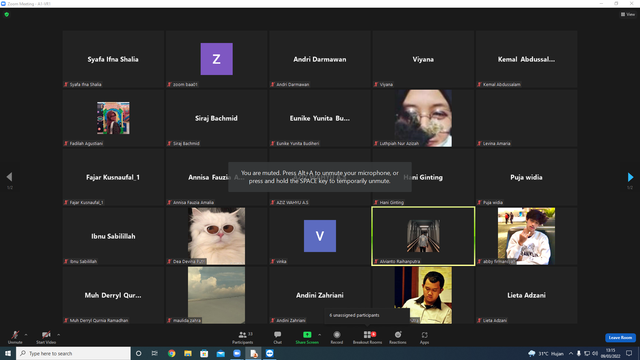
Task: Select the vinka tile with V avatar
Action: coord(320,236)
